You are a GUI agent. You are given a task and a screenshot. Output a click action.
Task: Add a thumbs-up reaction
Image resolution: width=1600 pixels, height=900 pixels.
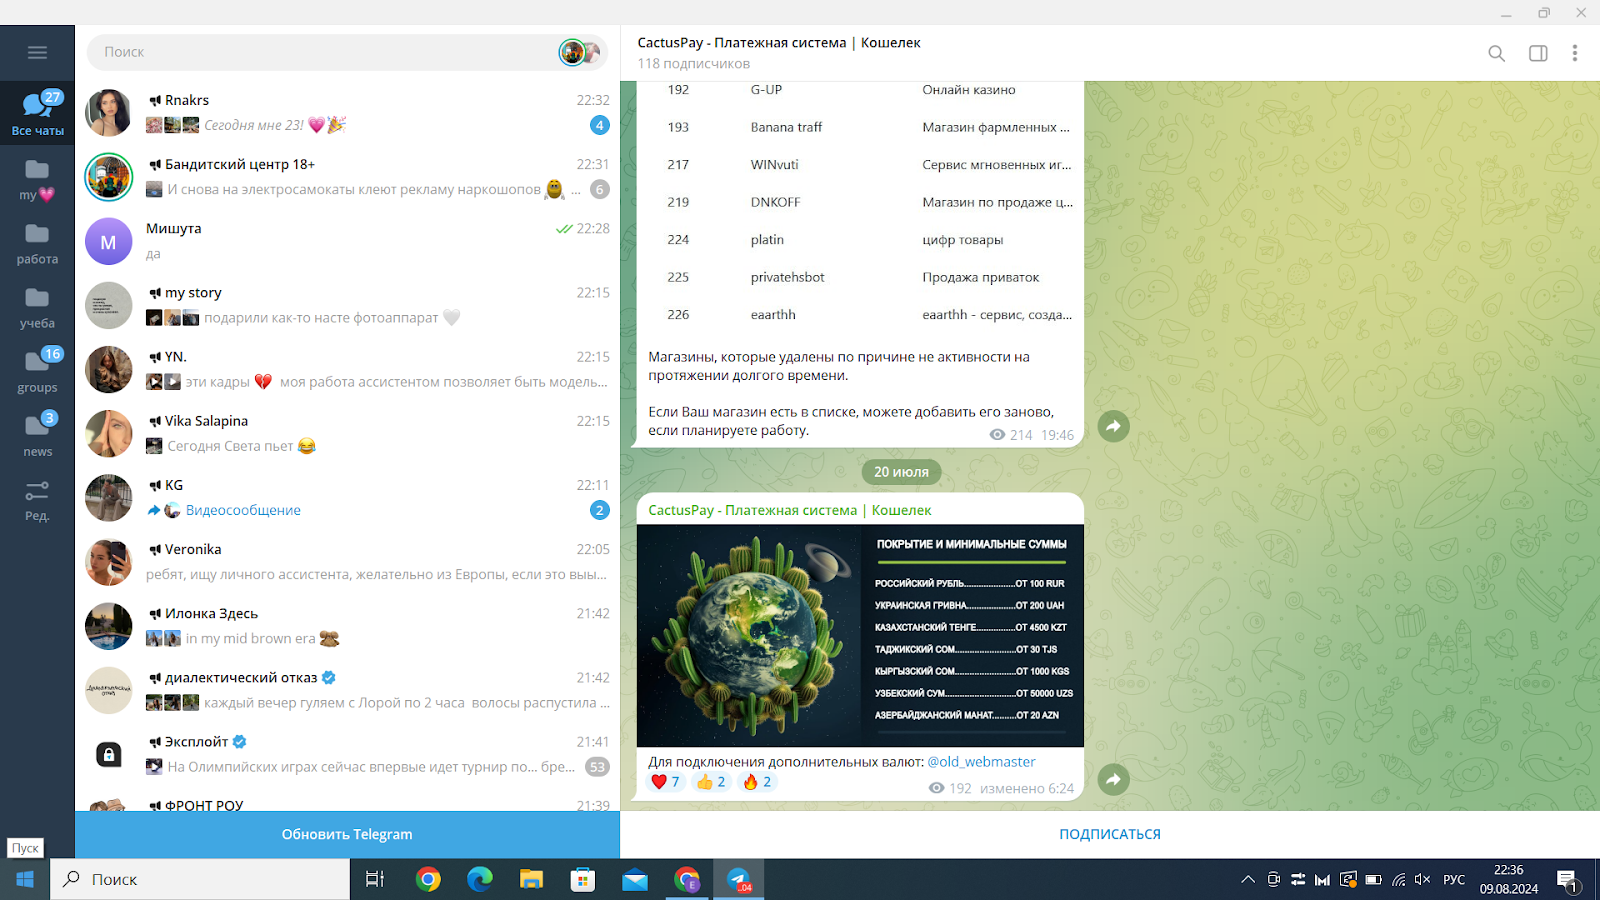click(x=711, y=782)
